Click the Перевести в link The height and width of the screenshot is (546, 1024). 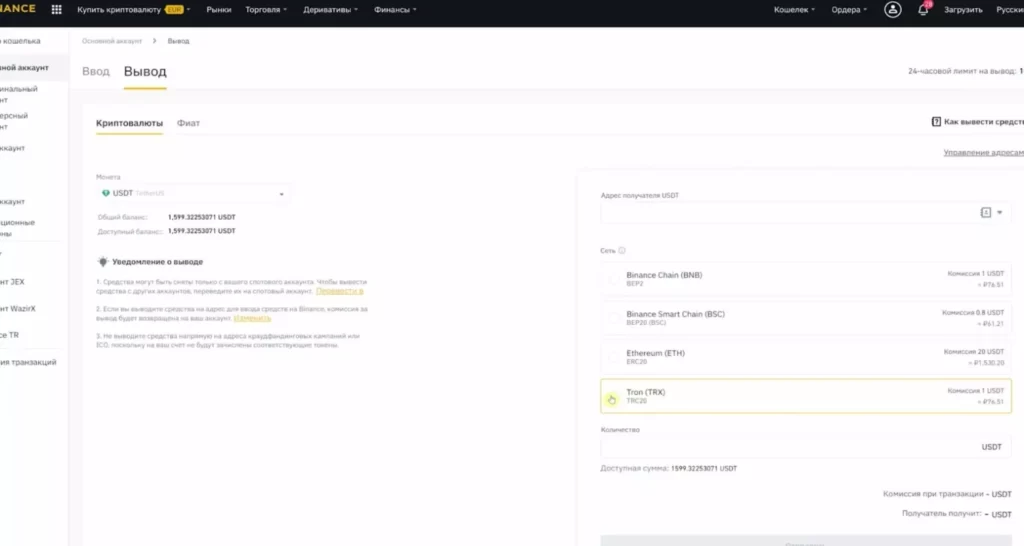coord(340,291)
